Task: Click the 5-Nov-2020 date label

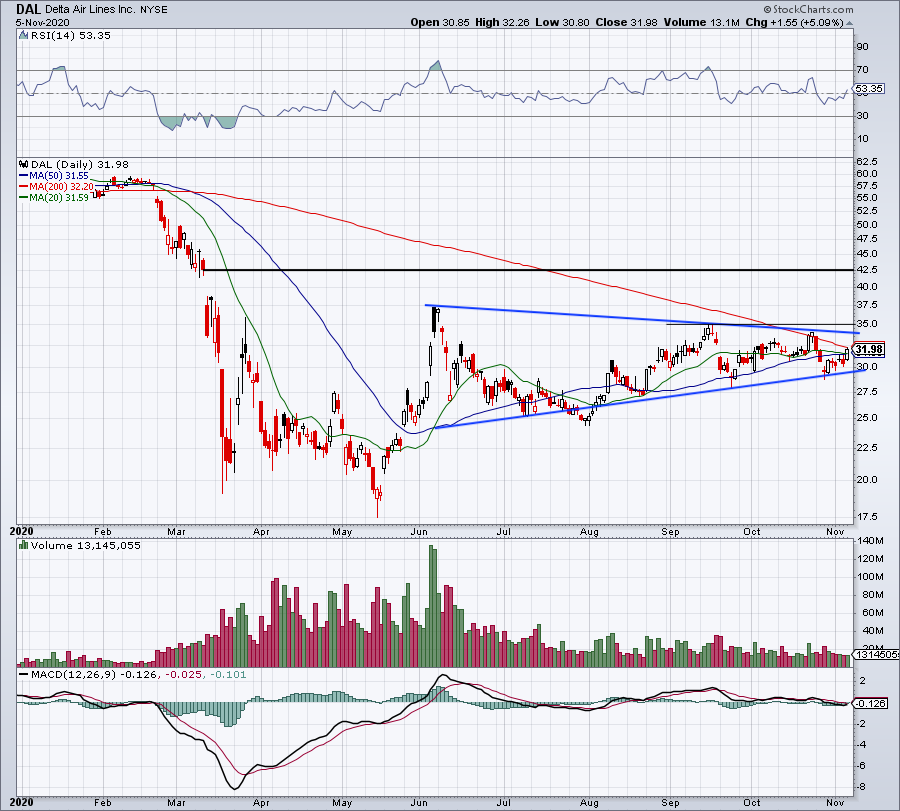Action: click(x=42, y=23)
